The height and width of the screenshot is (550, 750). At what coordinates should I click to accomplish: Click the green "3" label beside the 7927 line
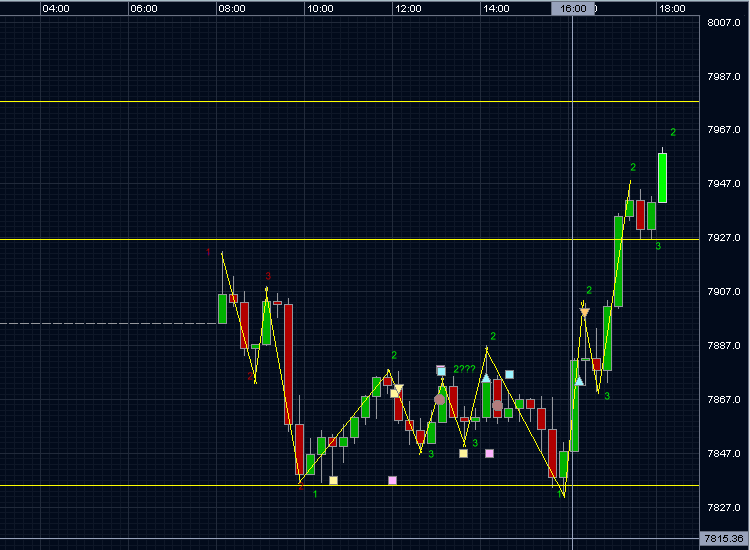tap(658, 246)
